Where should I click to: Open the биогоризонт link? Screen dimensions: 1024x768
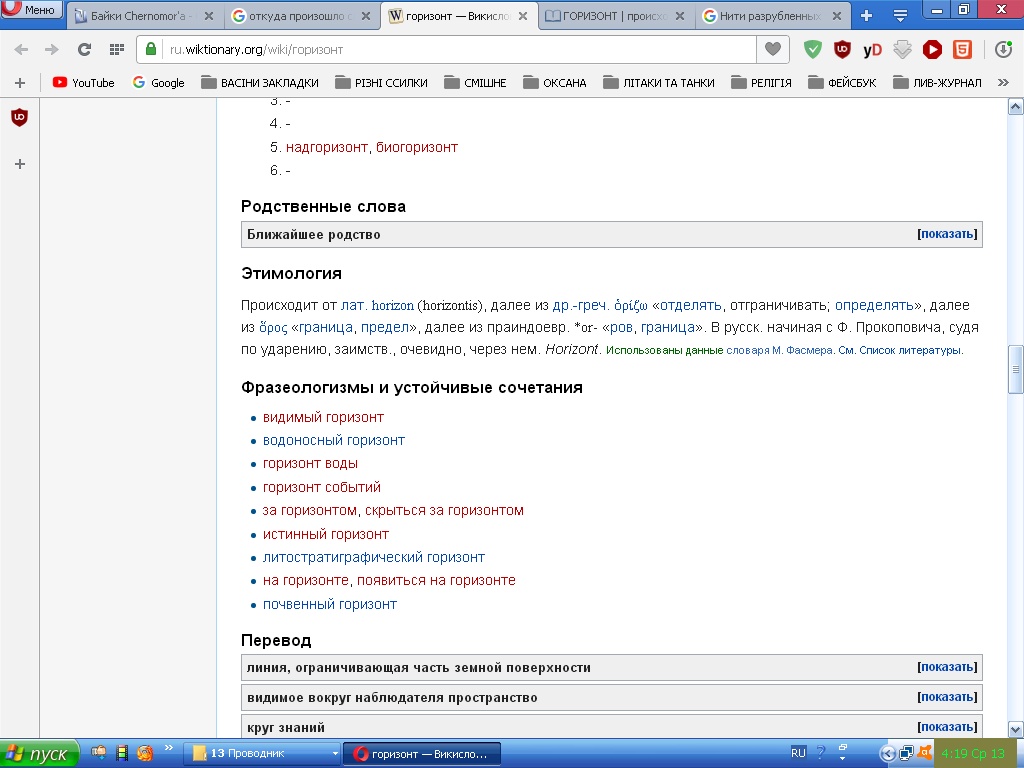coord(417,148)
